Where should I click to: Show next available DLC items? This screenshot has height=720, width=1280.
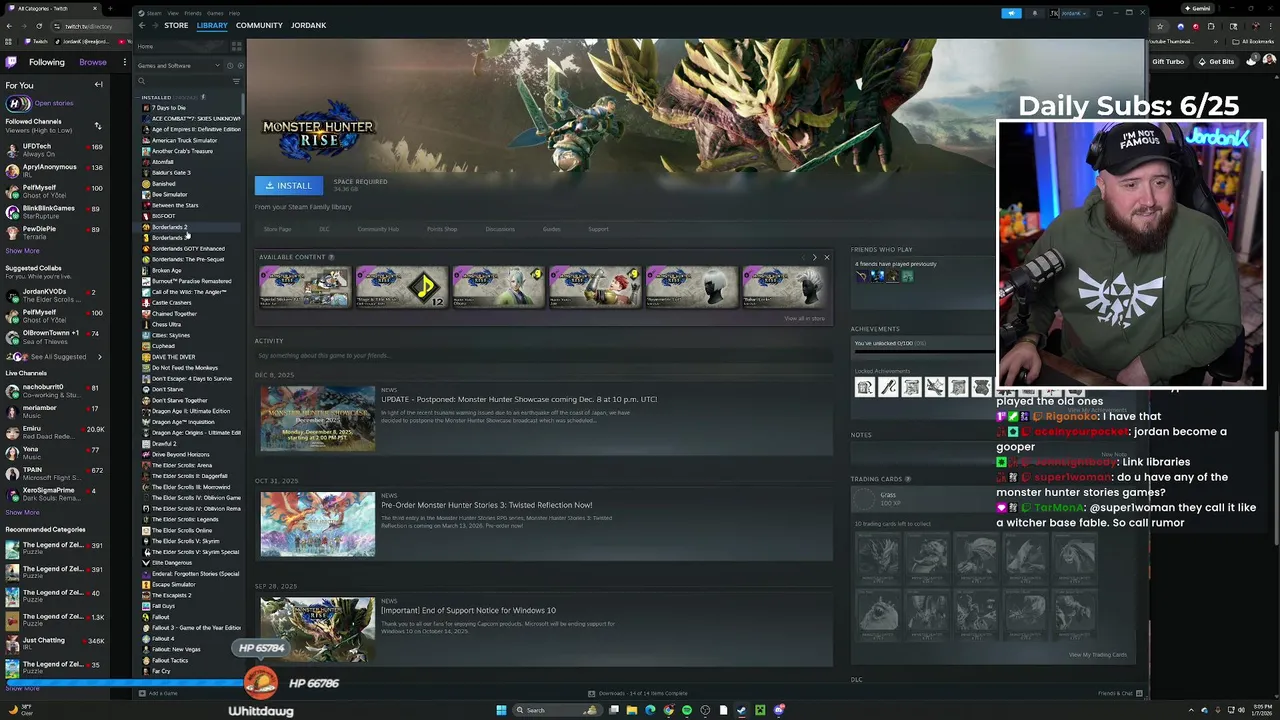click(814, 257)
